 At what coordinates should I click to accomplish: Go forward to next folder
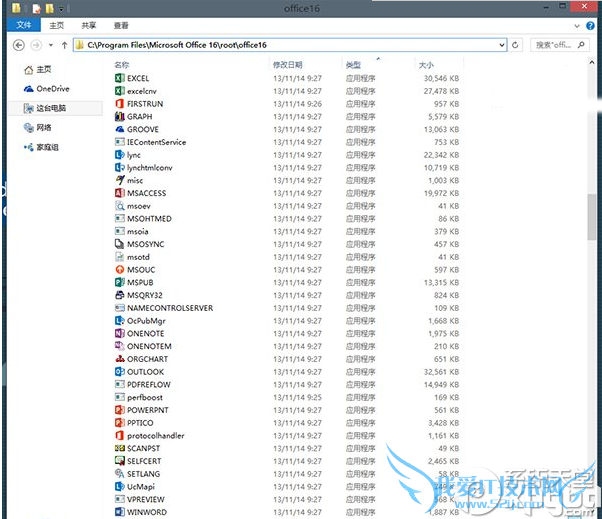tap(36, 45)
